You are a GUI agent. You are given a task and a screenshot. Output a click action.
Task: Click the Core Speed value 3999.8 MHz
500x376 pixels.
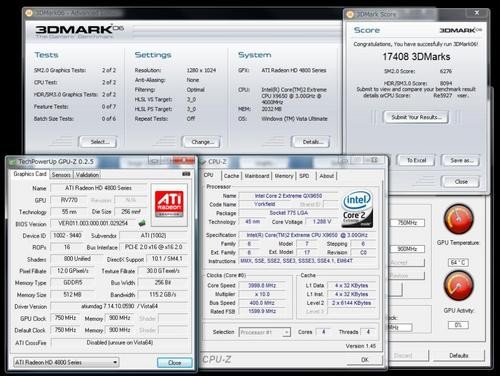point(262,285)
